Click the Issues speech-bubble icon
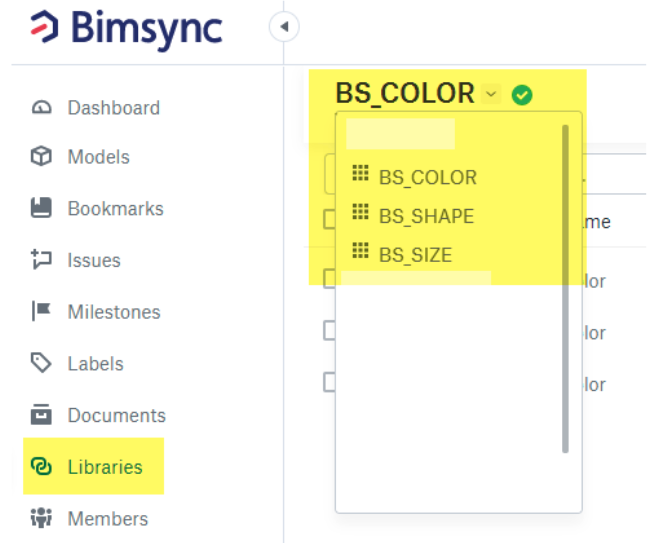667x543 pixels. (41, 260)
